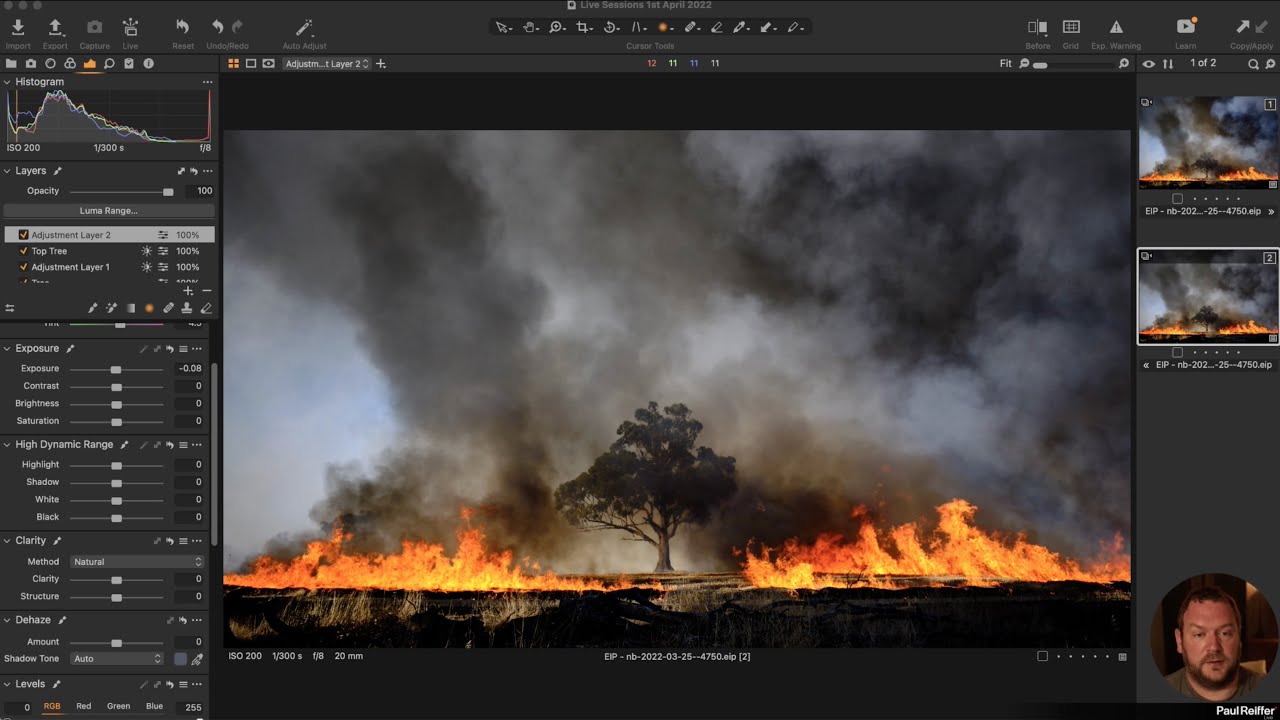This screenshot has width=1280, height=720.
Task: Select the Green Levels channel tab
Action: 118,706
